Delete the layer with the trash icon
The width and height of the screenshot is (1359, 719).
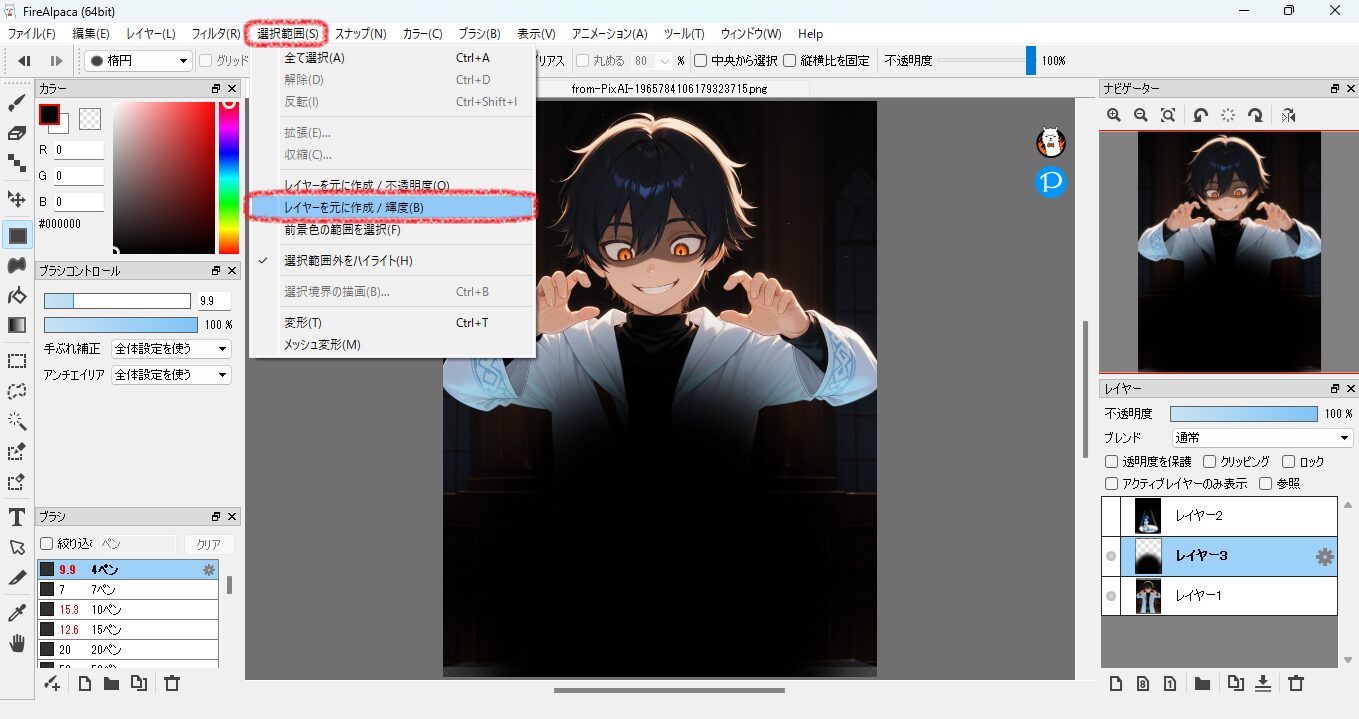[x=1296, y=684]
